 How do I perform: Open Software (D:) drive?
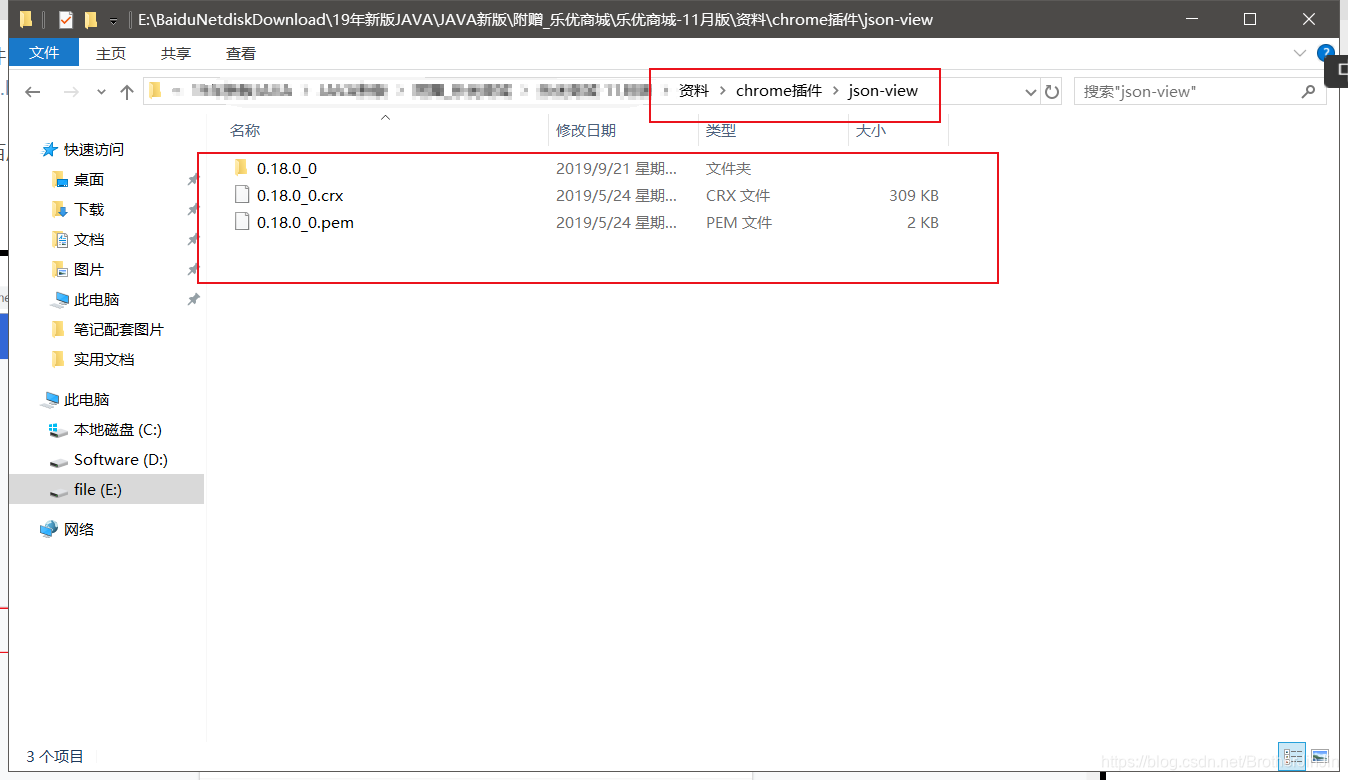click(x=121, y=459)
